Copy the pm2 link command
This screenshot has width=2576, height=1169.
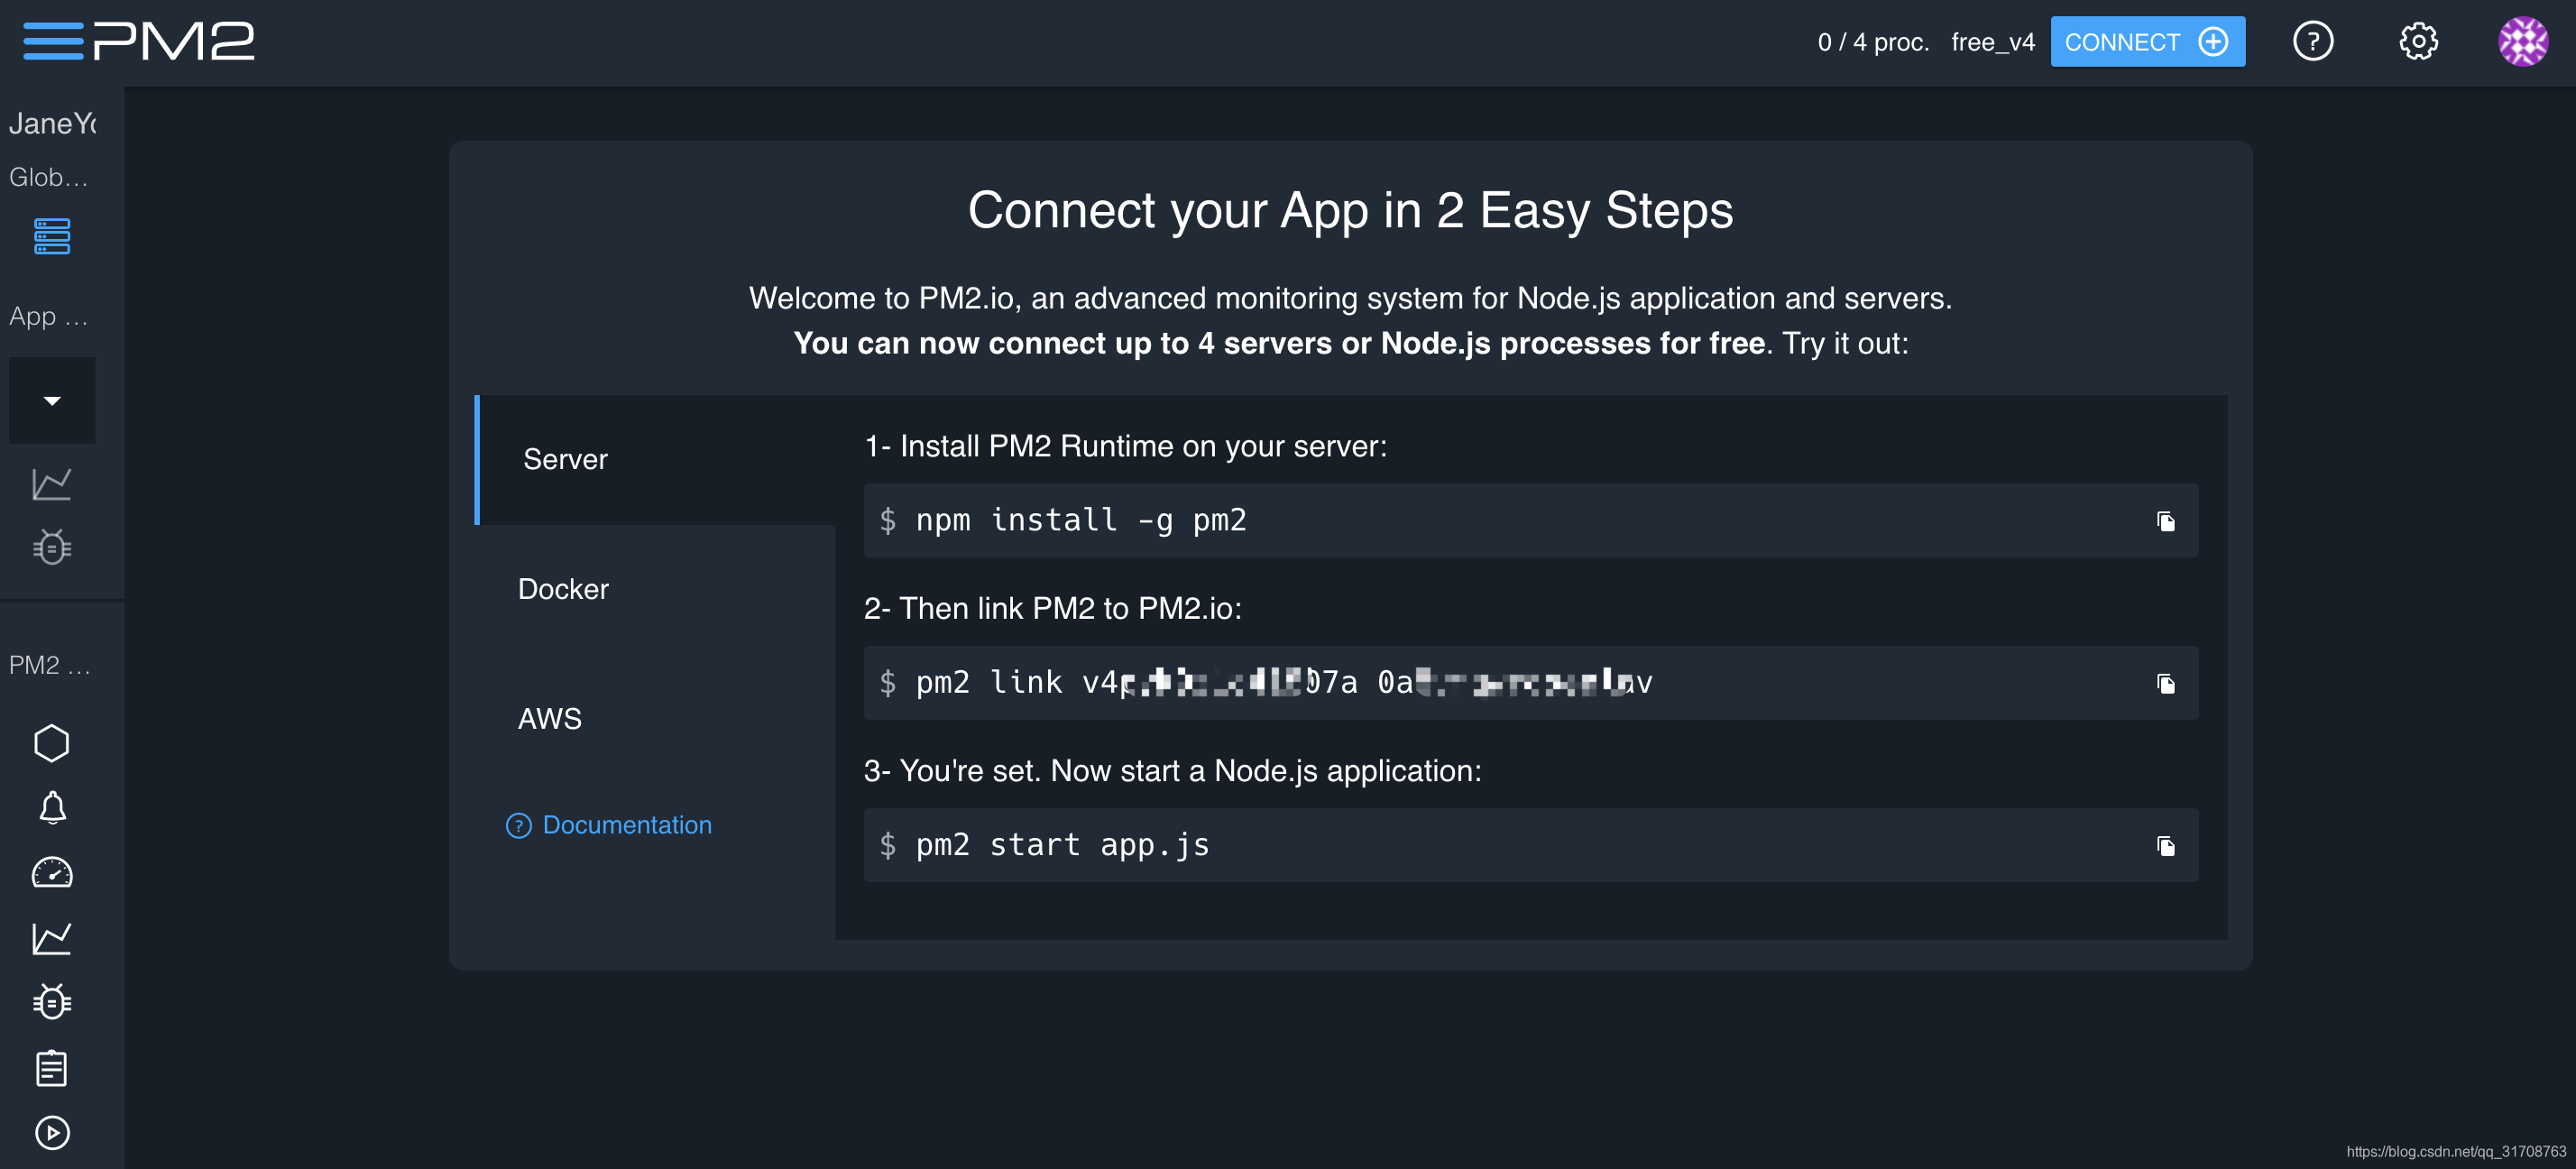[2165, 684]
